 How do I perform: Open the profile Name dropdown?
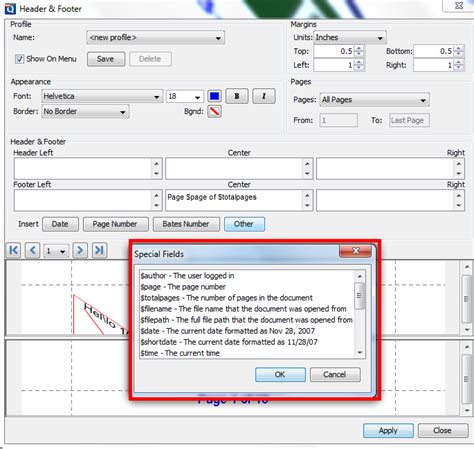pyautogui.click(x=155, y=37)
